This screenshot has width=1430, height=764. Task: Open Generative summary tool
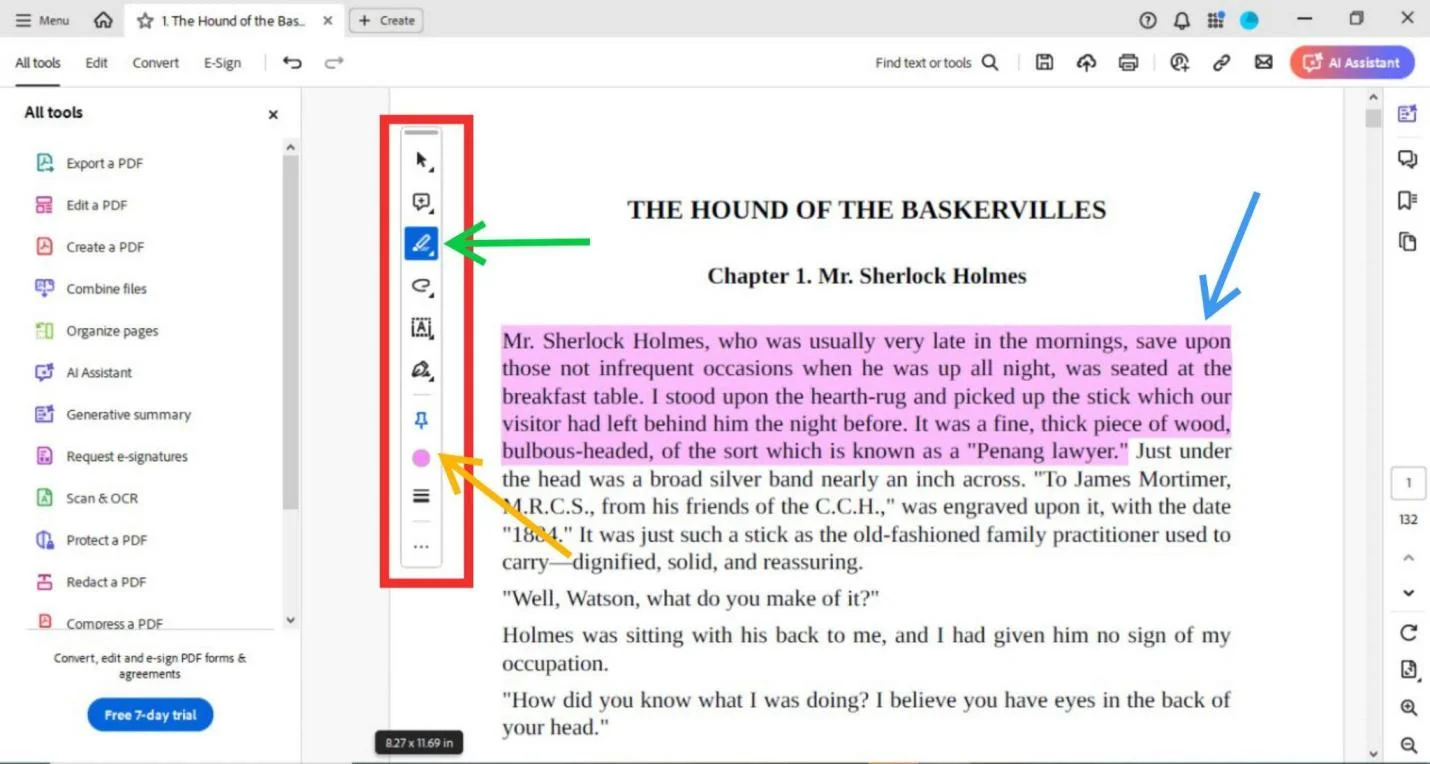(x=113, y=415)
